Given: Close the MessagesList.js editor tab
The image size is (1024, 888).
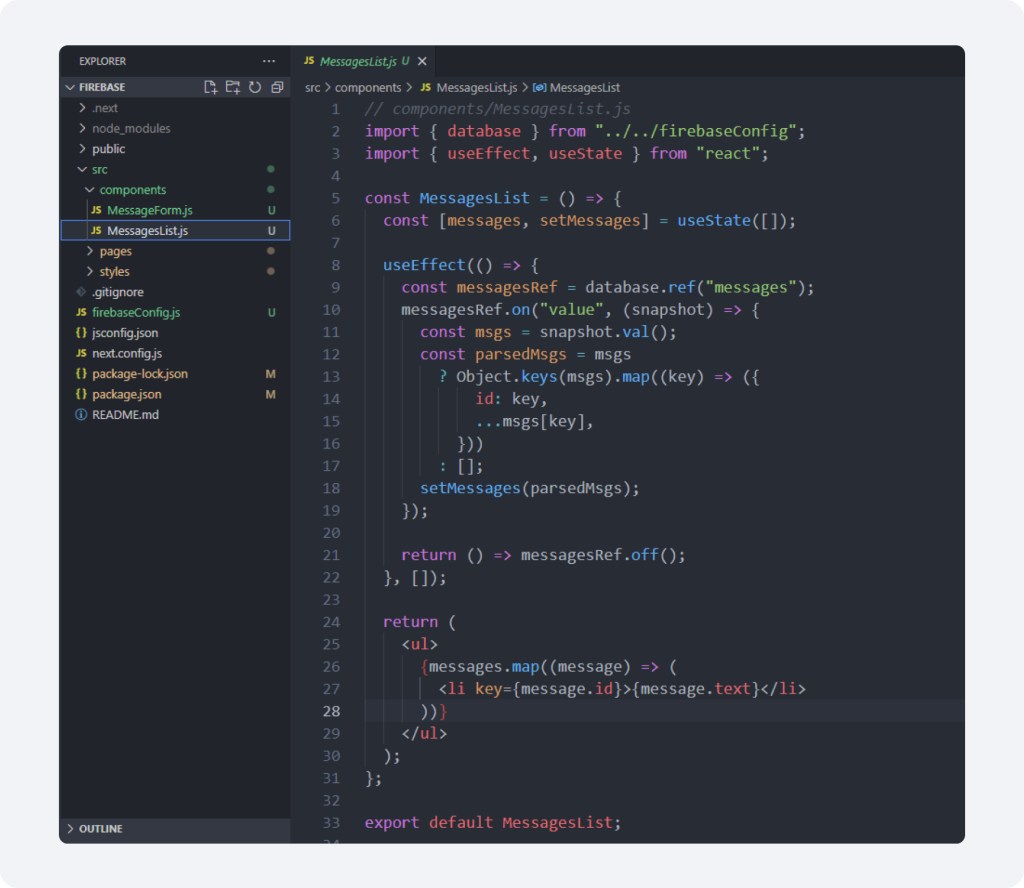Looking at the screenshot, I should 423,61.
